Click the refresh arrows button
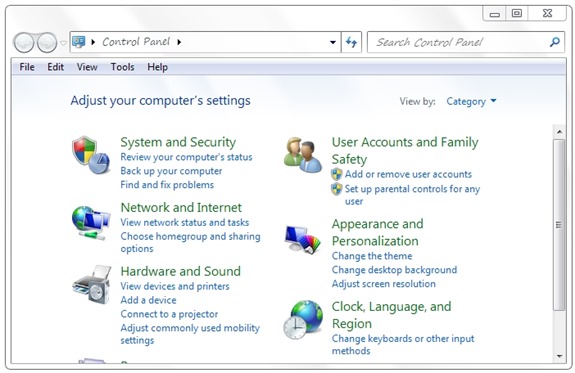 [351, 42]
